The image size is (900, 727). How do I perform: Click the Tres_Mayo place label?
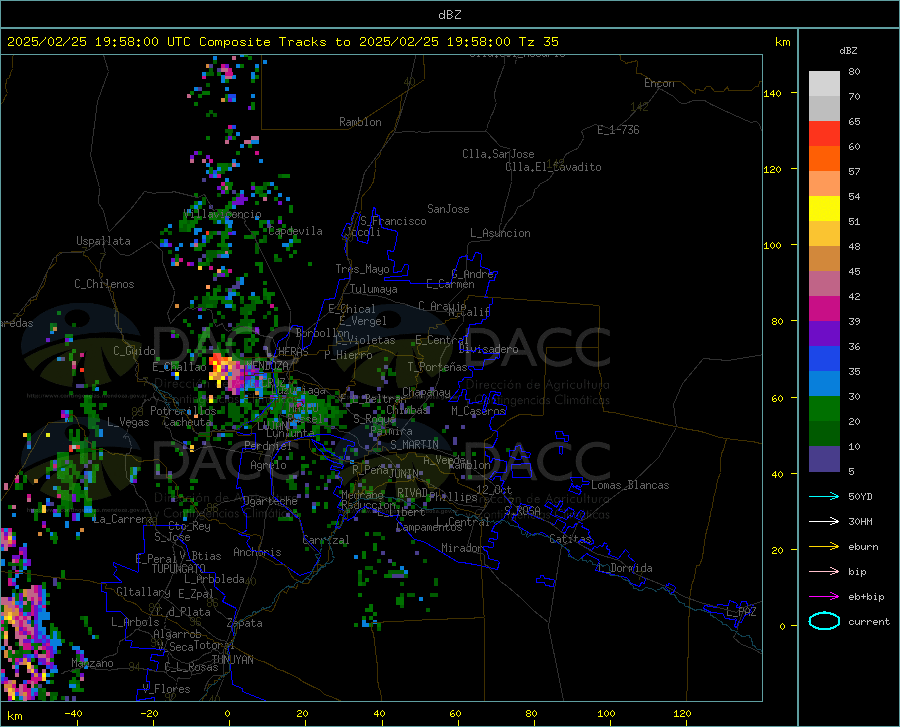point(362,269)
